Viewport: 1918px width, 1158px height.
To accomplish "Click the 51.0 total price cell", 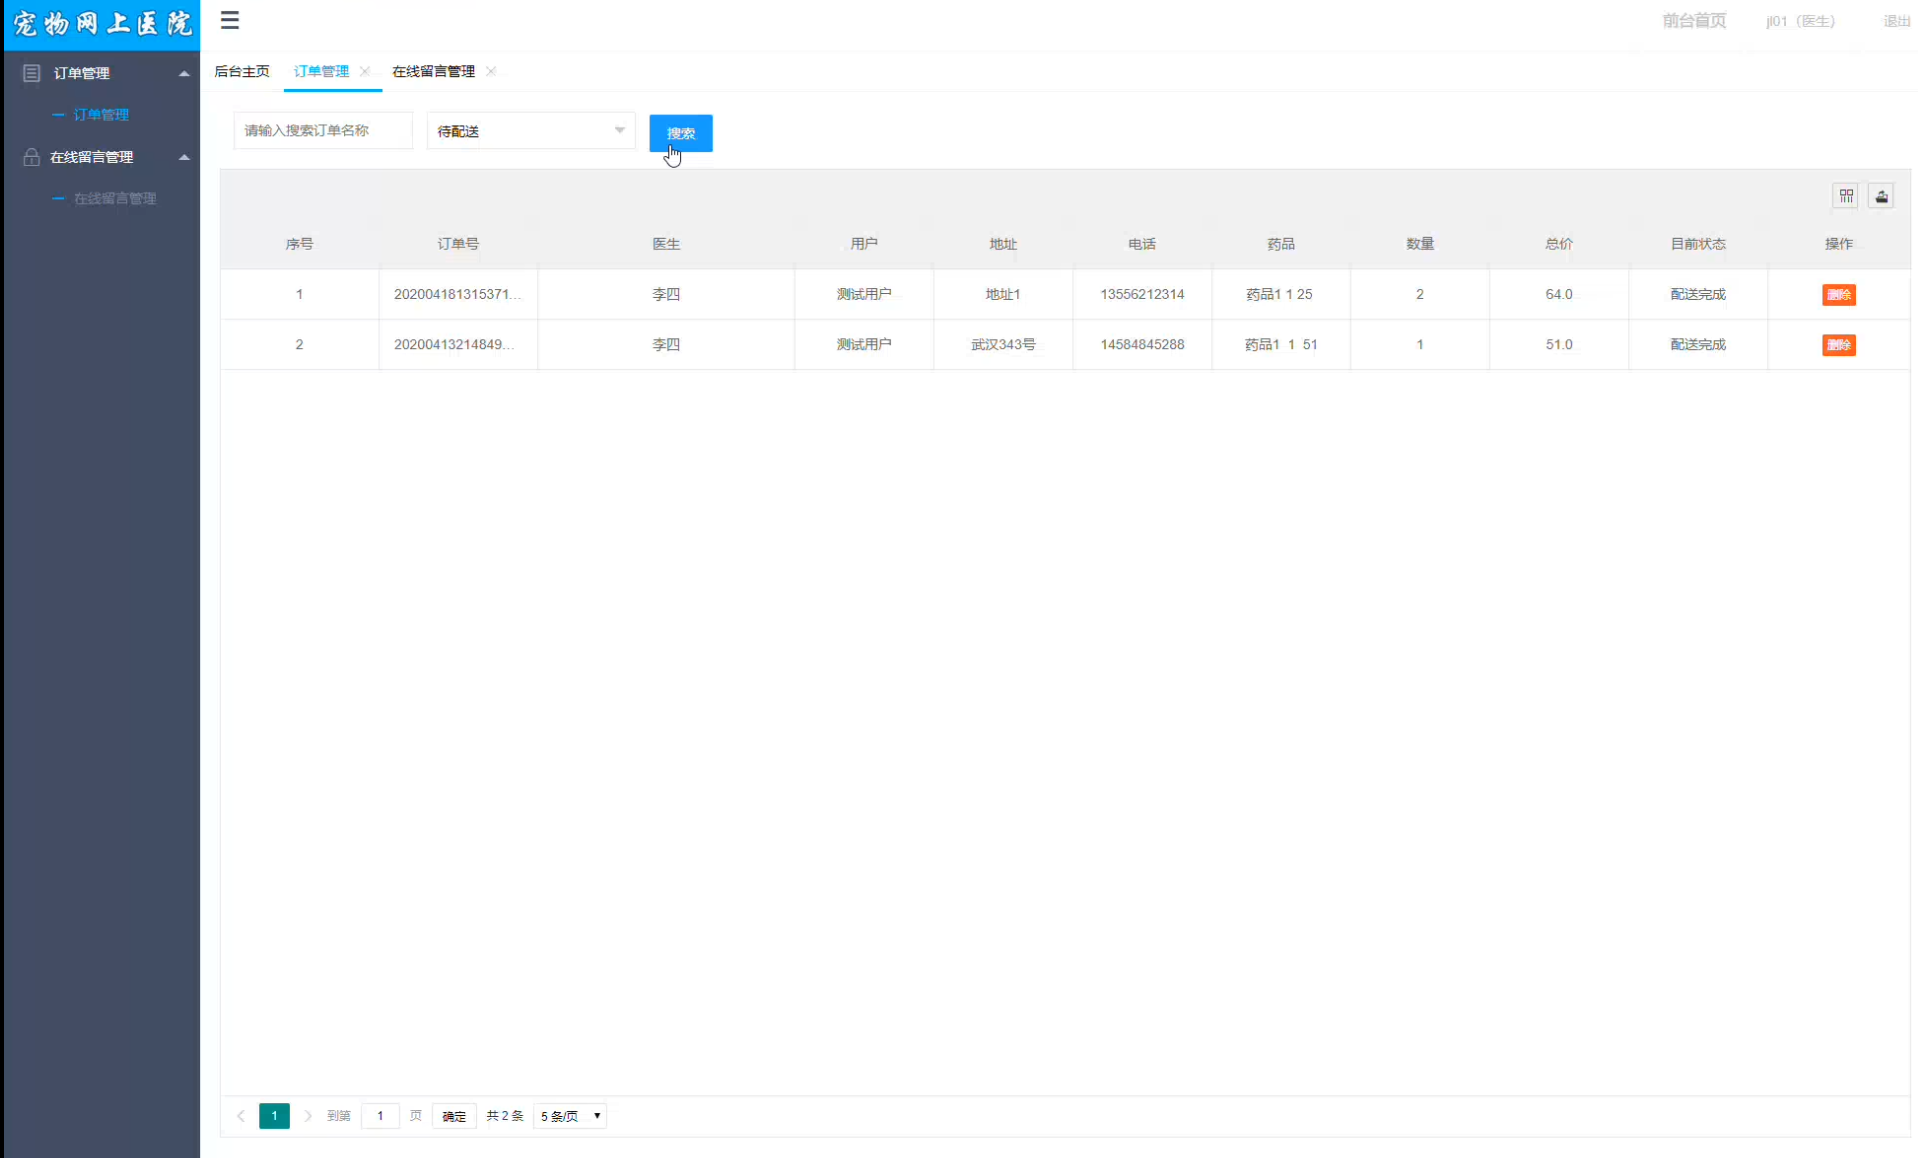I will click(x=1558, y=344).
